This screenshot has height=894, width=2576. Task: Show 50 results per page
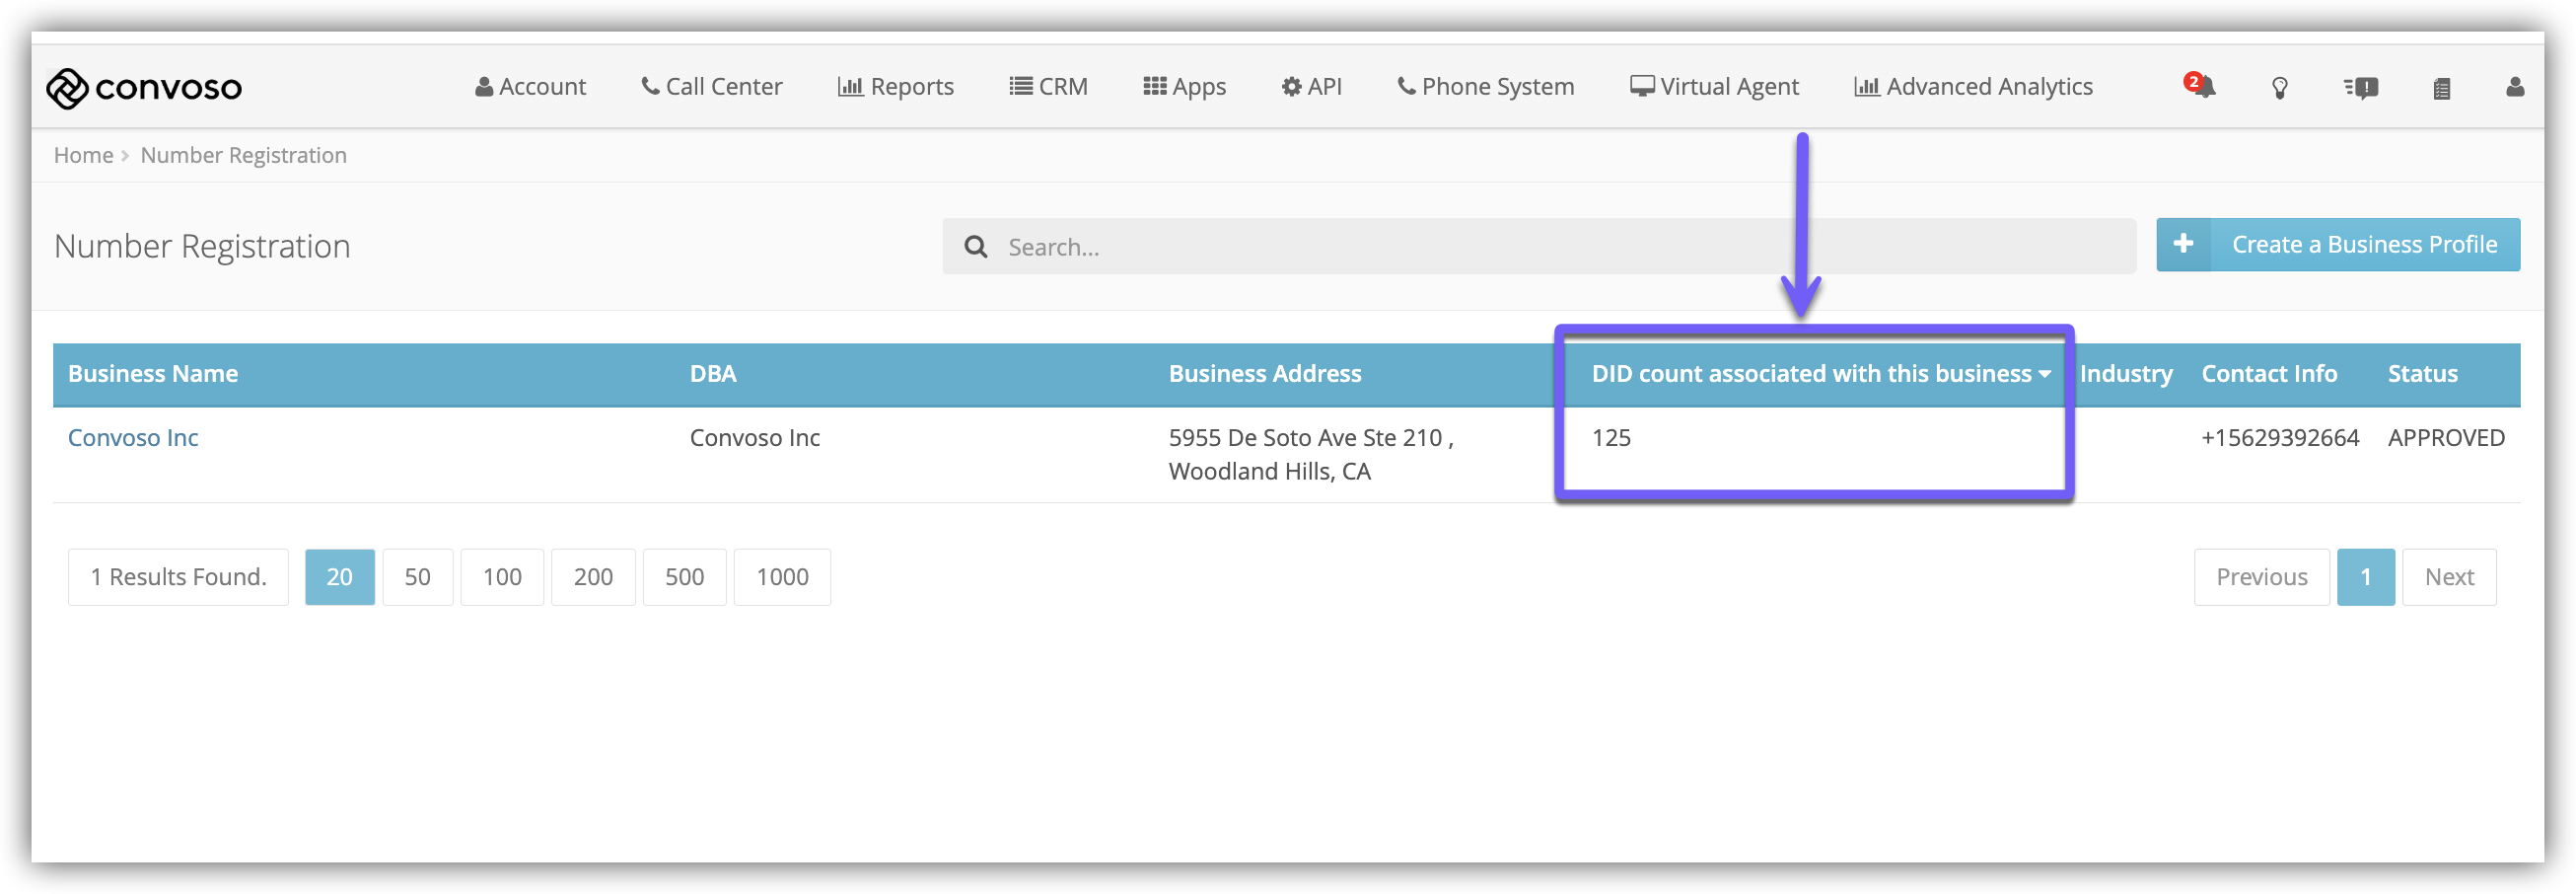(417, 577)
